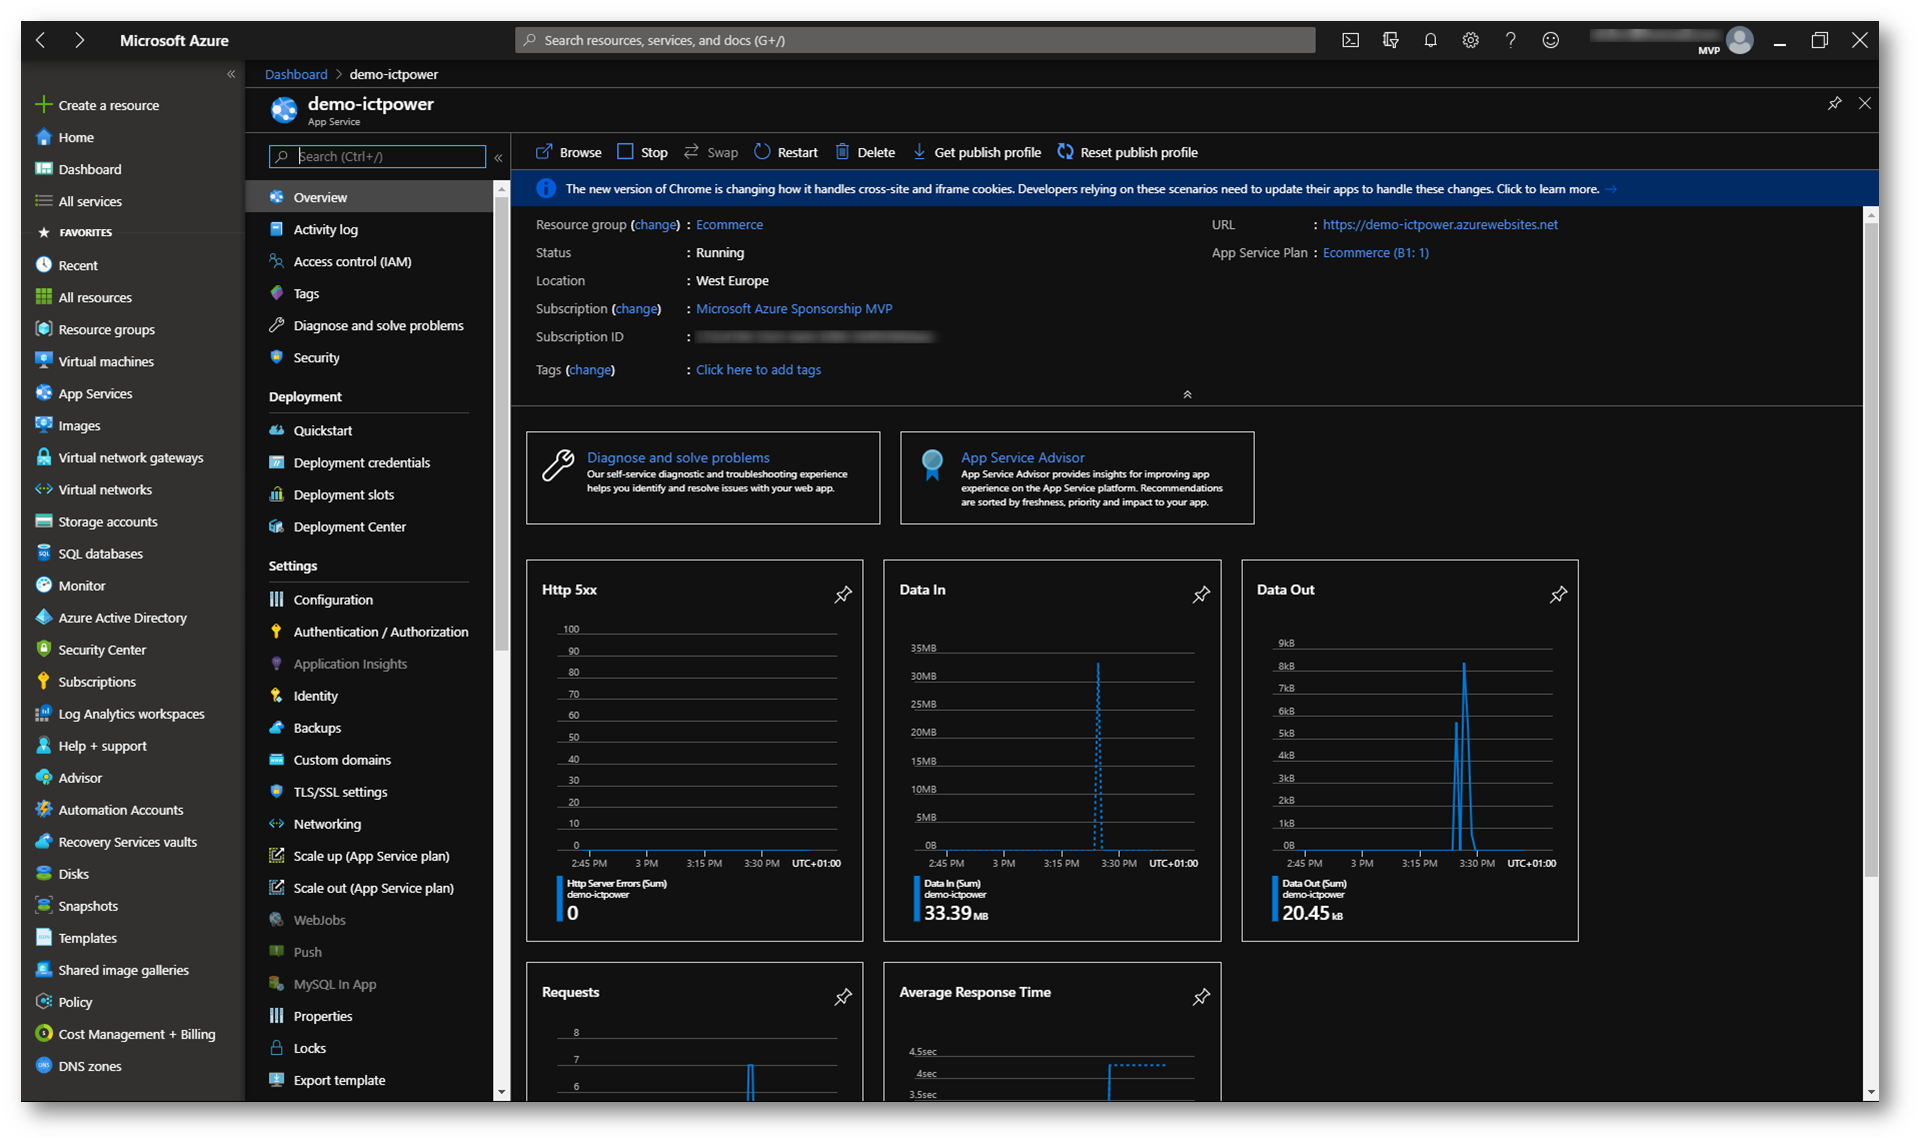Go back with the browser arrow

41,40
